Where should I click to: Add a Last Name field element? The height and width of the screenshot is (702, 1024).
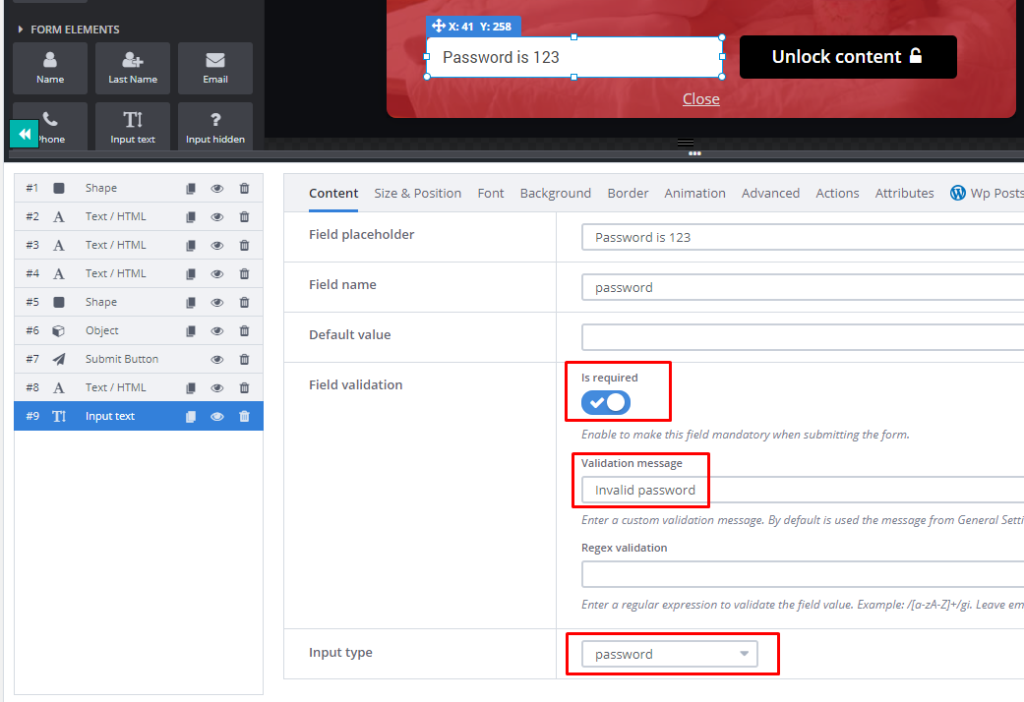(132, 67)
